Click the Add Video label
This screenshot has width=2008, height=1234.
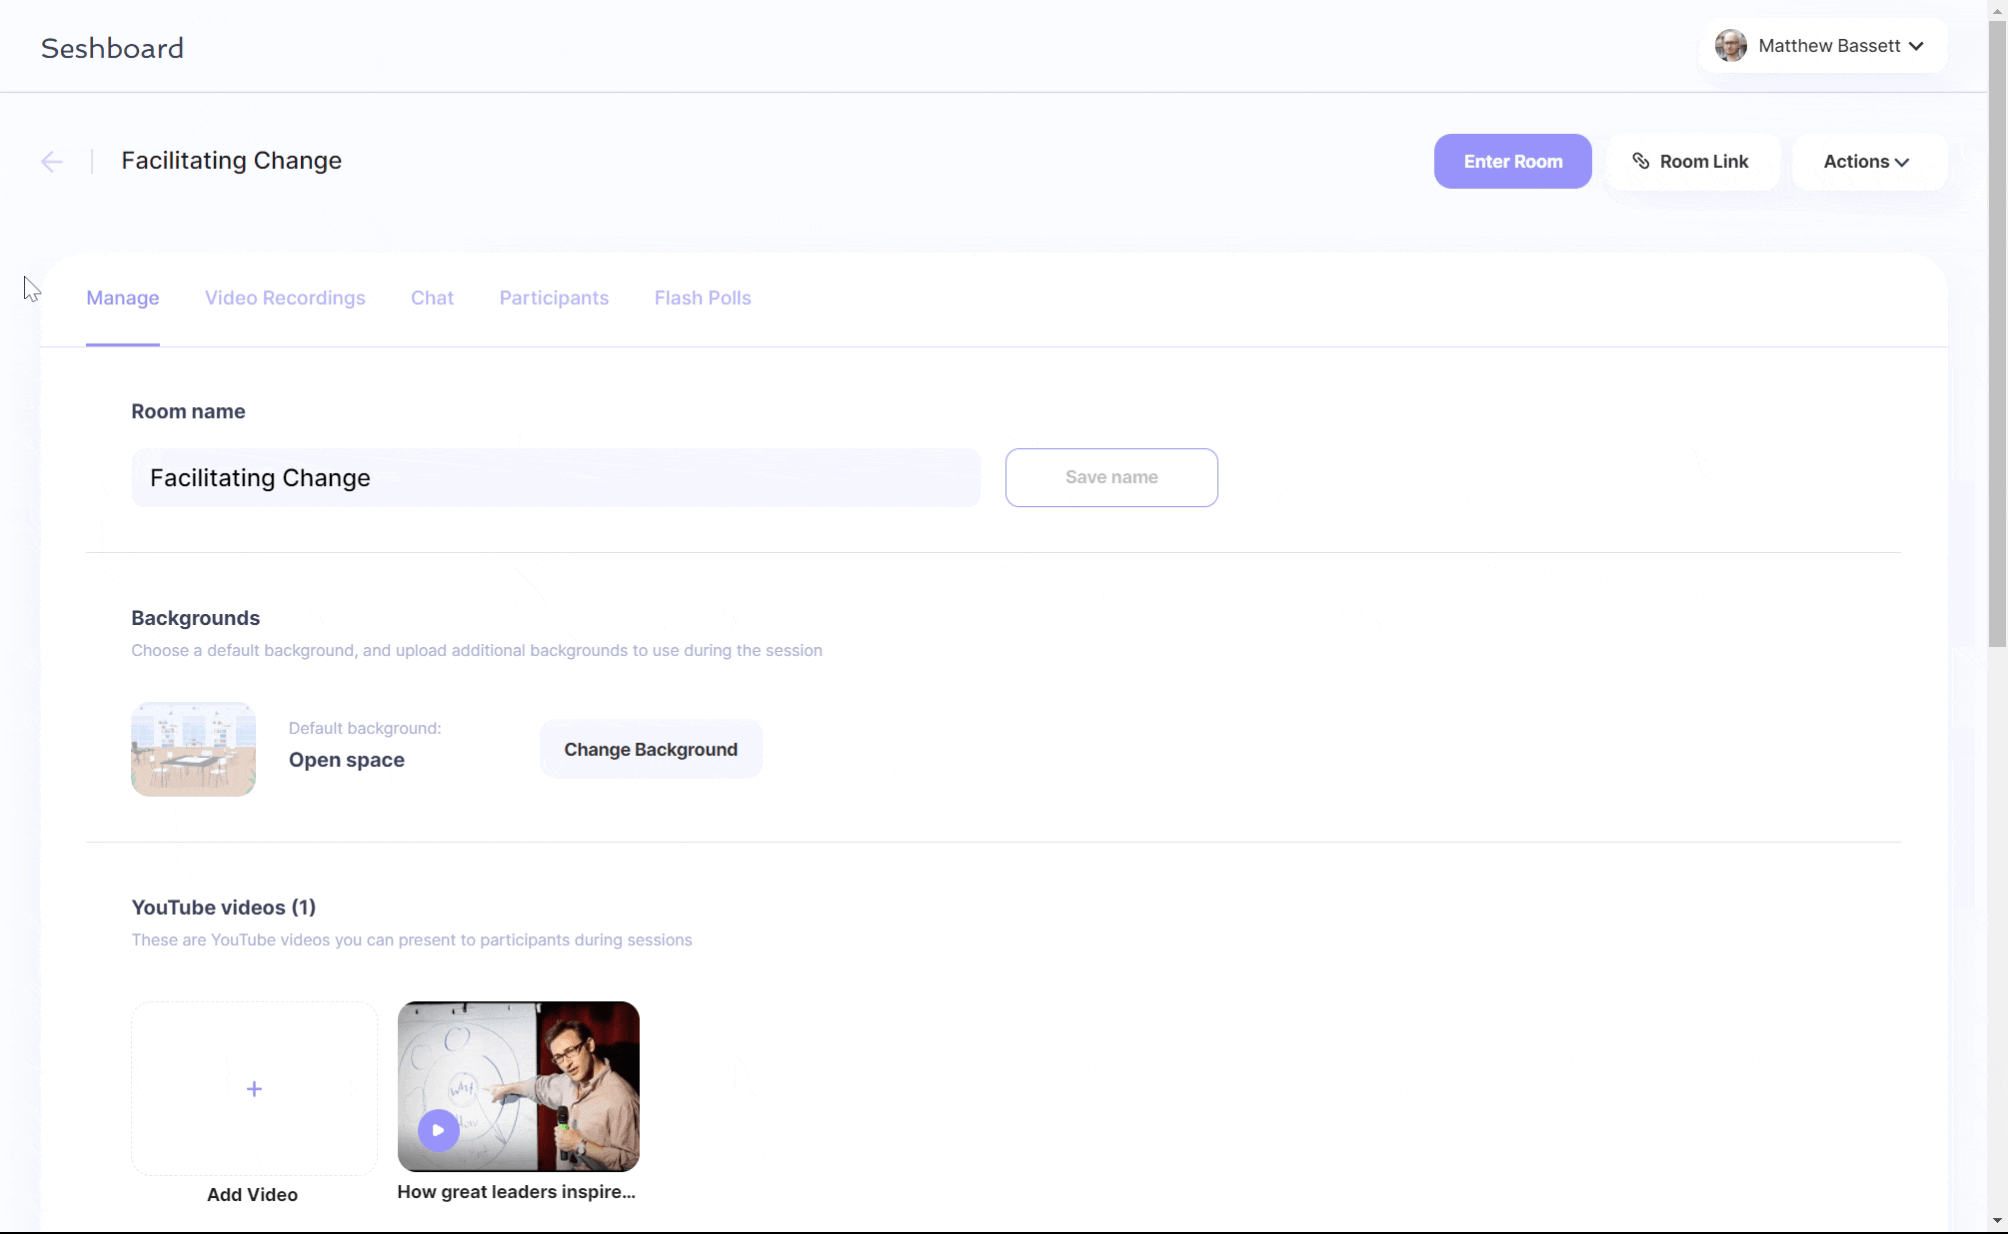[x=252, y=1195]
